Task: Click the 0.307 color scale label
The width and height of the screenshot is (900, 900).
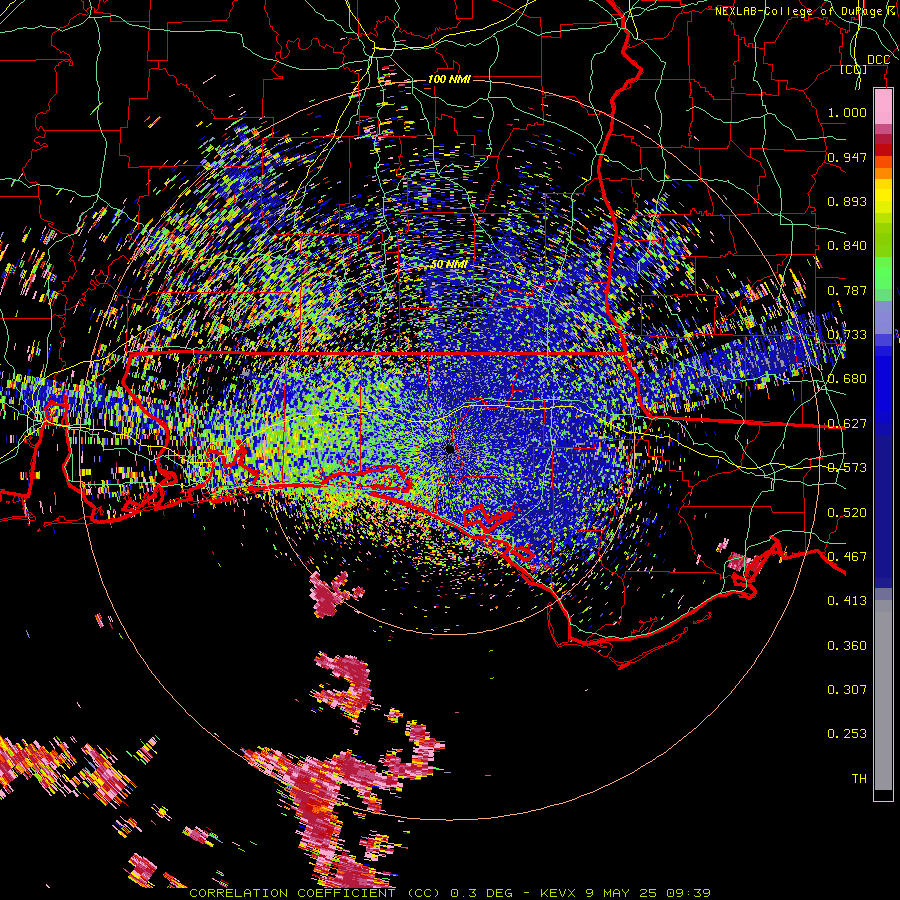Action: [x=847, y=690]
